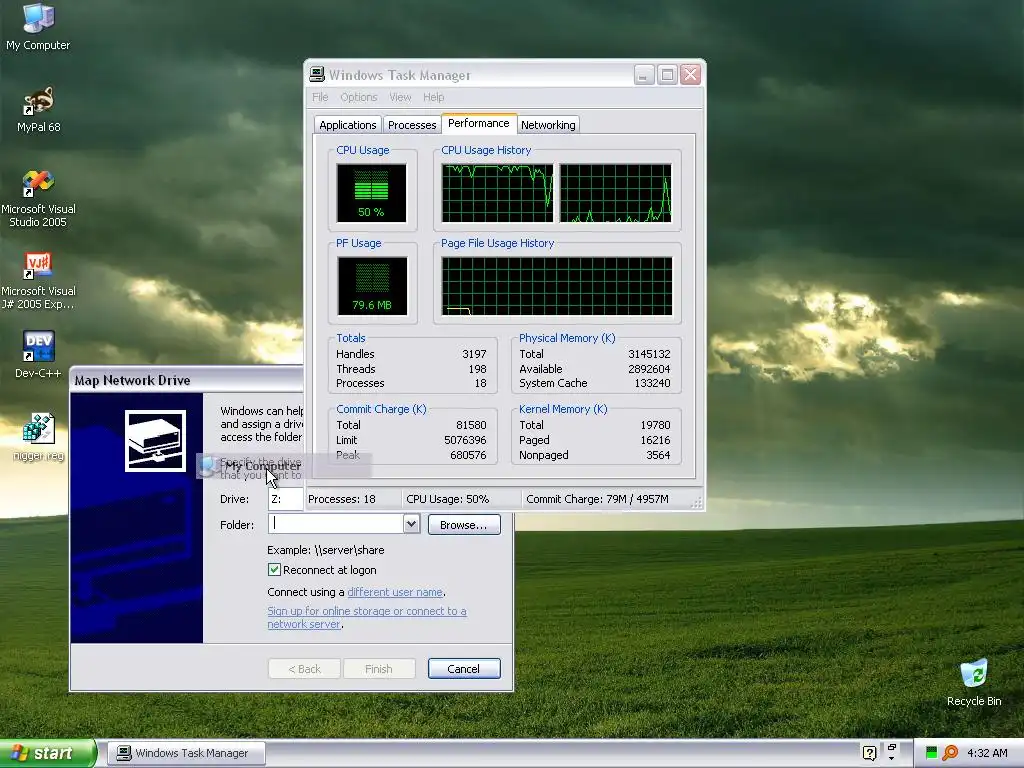Click the Page File Usage History graph
The image size is (1024, 768).
tap(557, 286)
